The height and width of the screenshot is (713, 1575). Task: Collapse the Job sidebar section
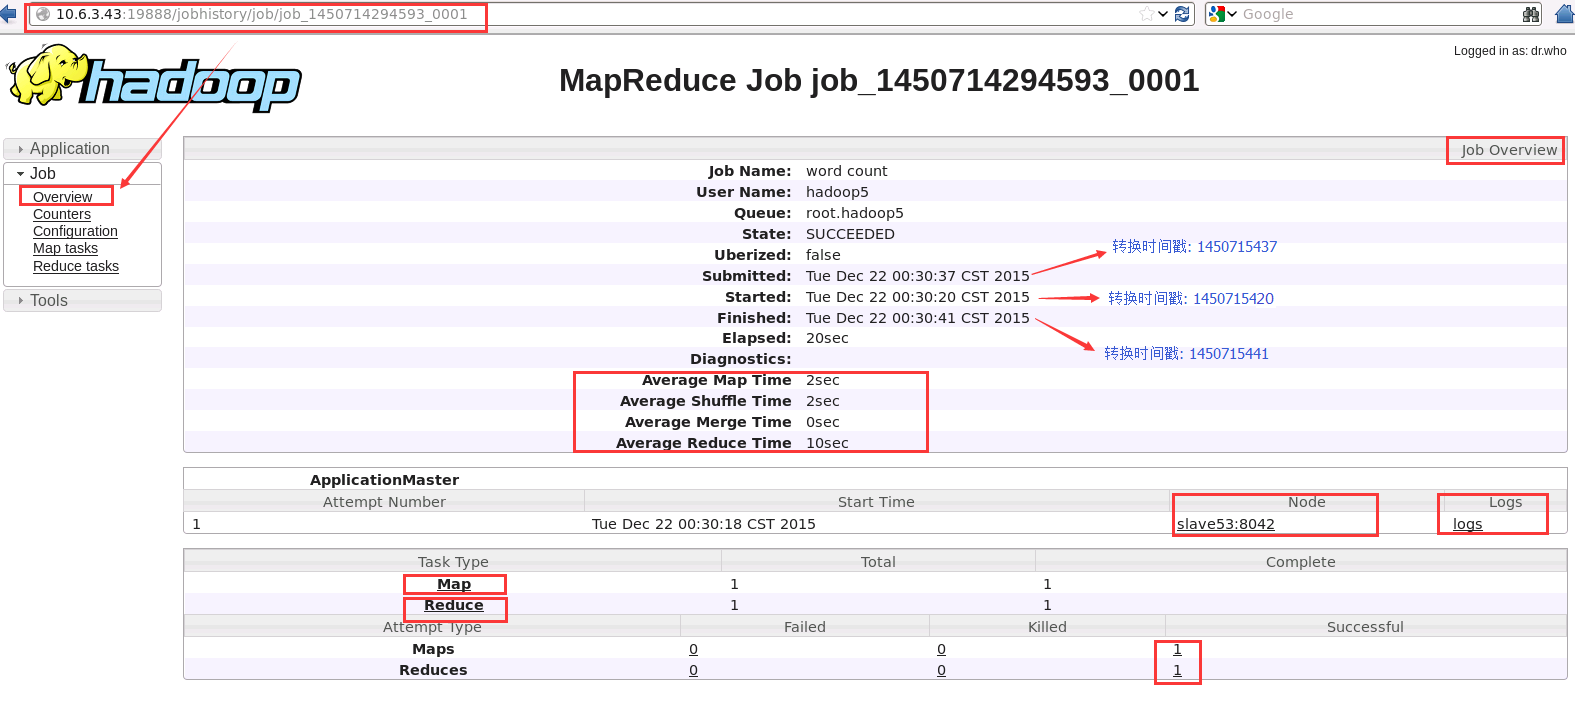[82, 173]
